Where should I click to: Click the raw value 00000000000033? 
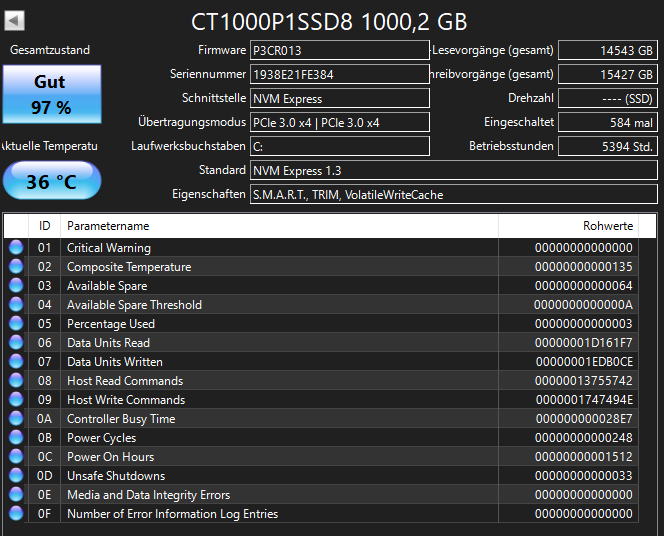(x=584, y=475)
